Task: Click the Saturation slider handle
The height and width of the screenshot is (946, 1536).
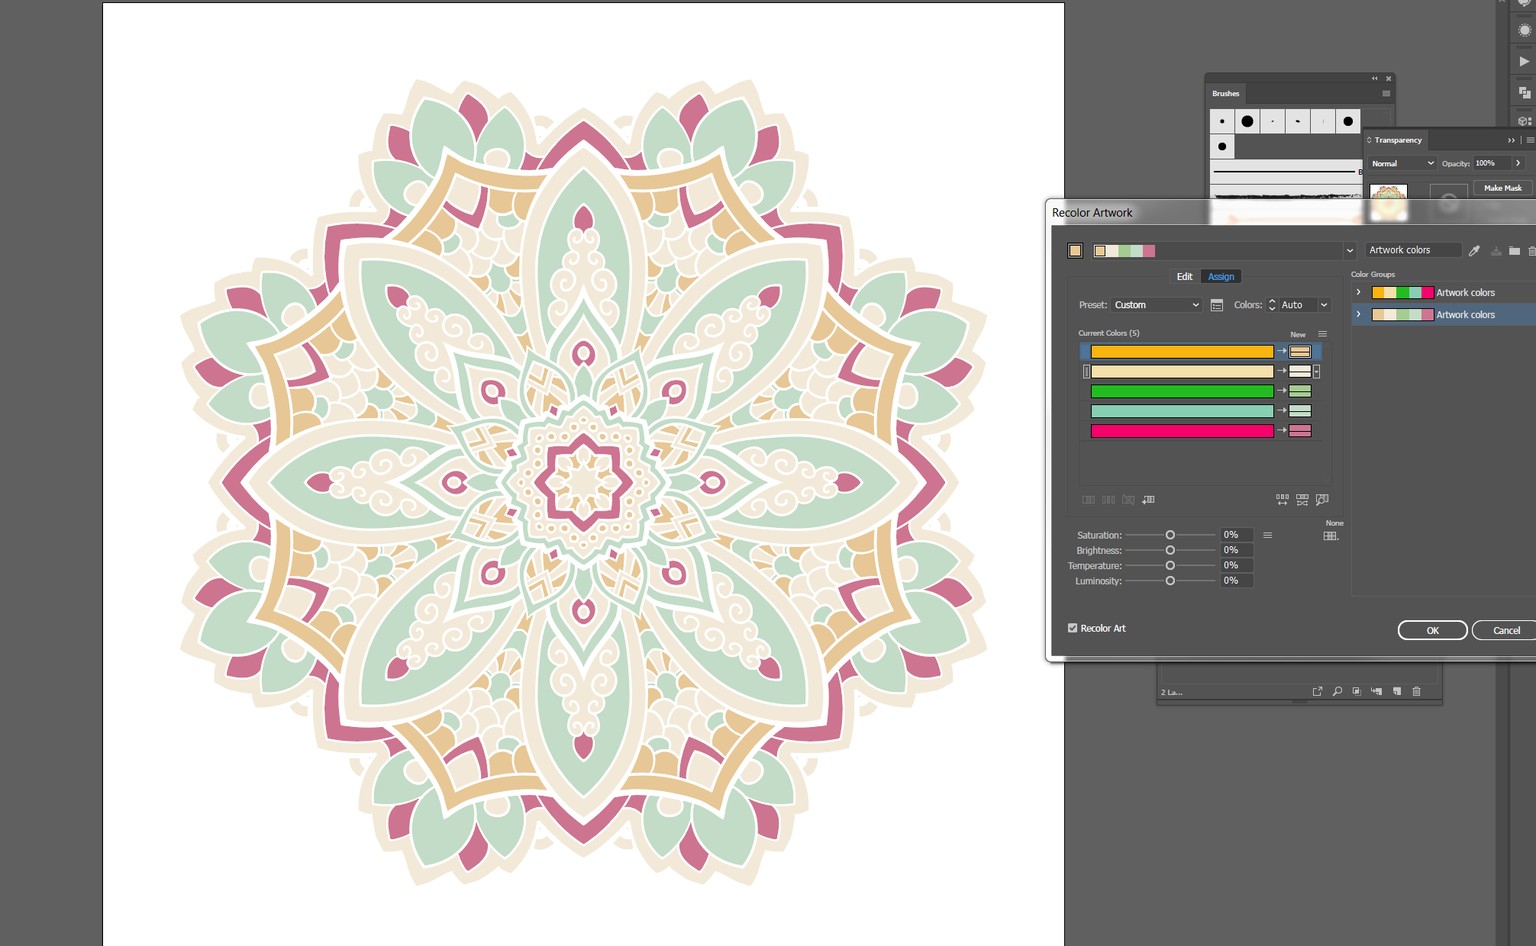Action: [x=1170, y=535]
